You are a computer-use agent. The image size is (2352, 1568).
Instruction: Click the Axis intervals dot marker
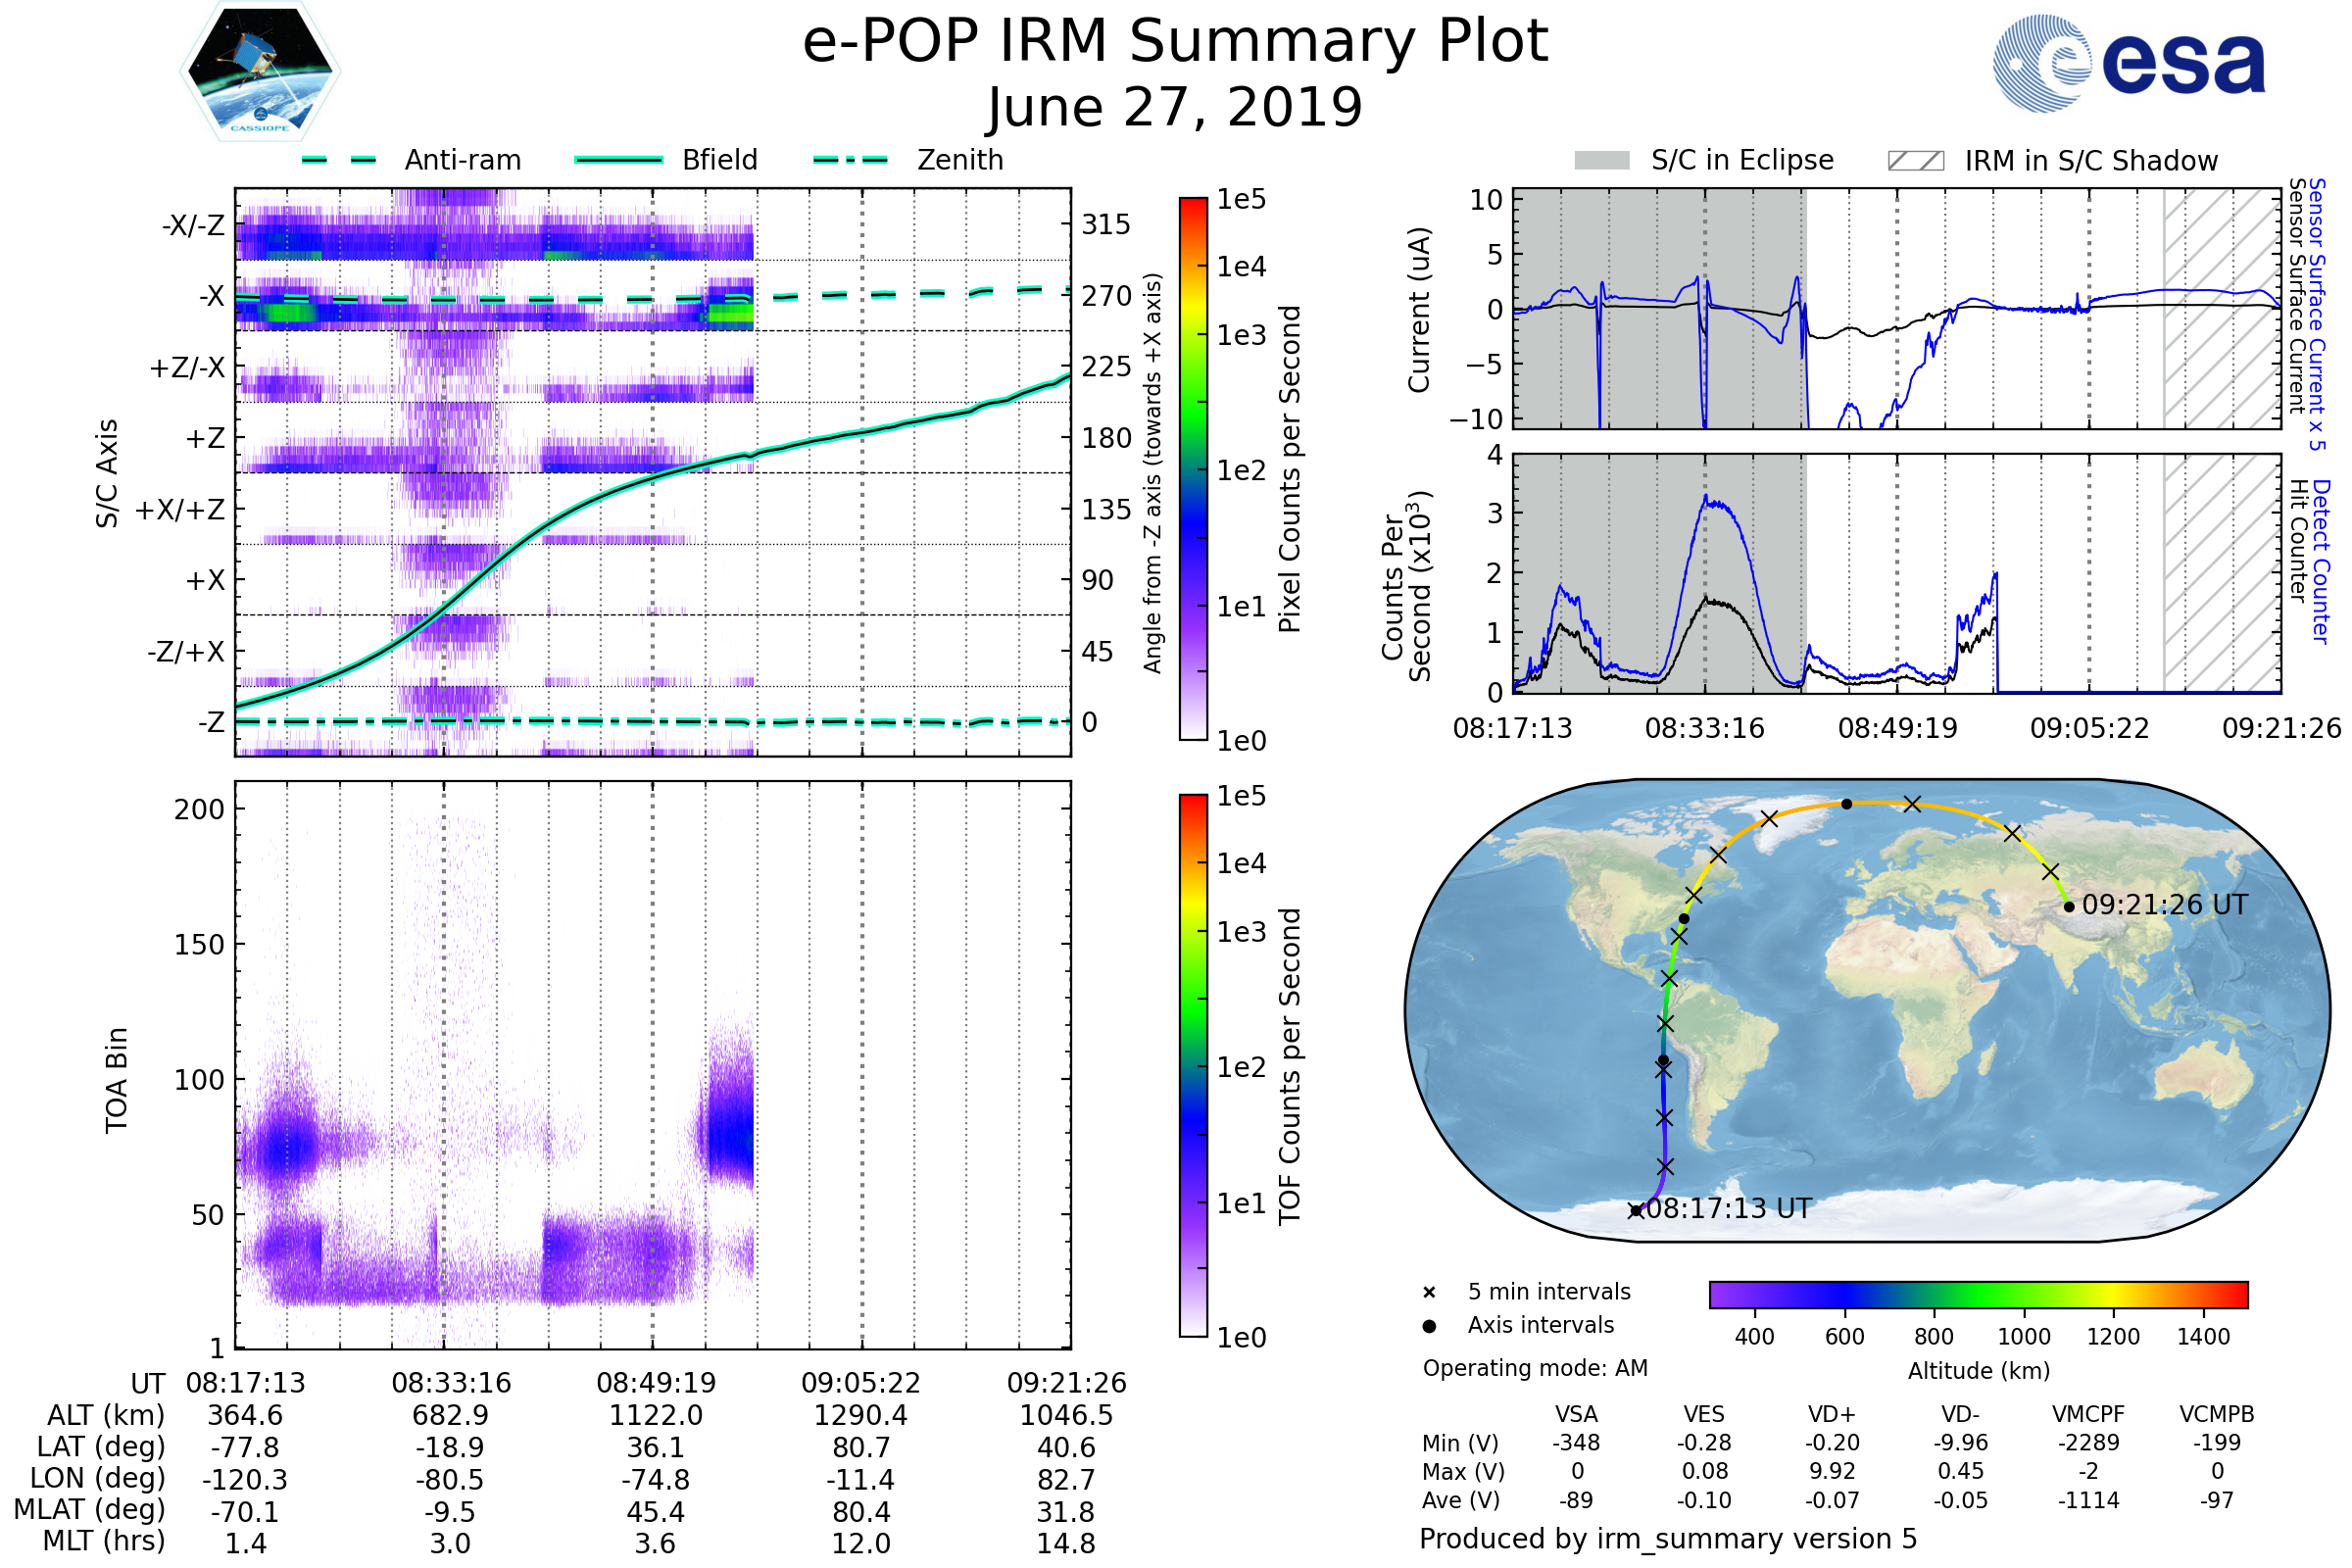coord(1429,1326)
